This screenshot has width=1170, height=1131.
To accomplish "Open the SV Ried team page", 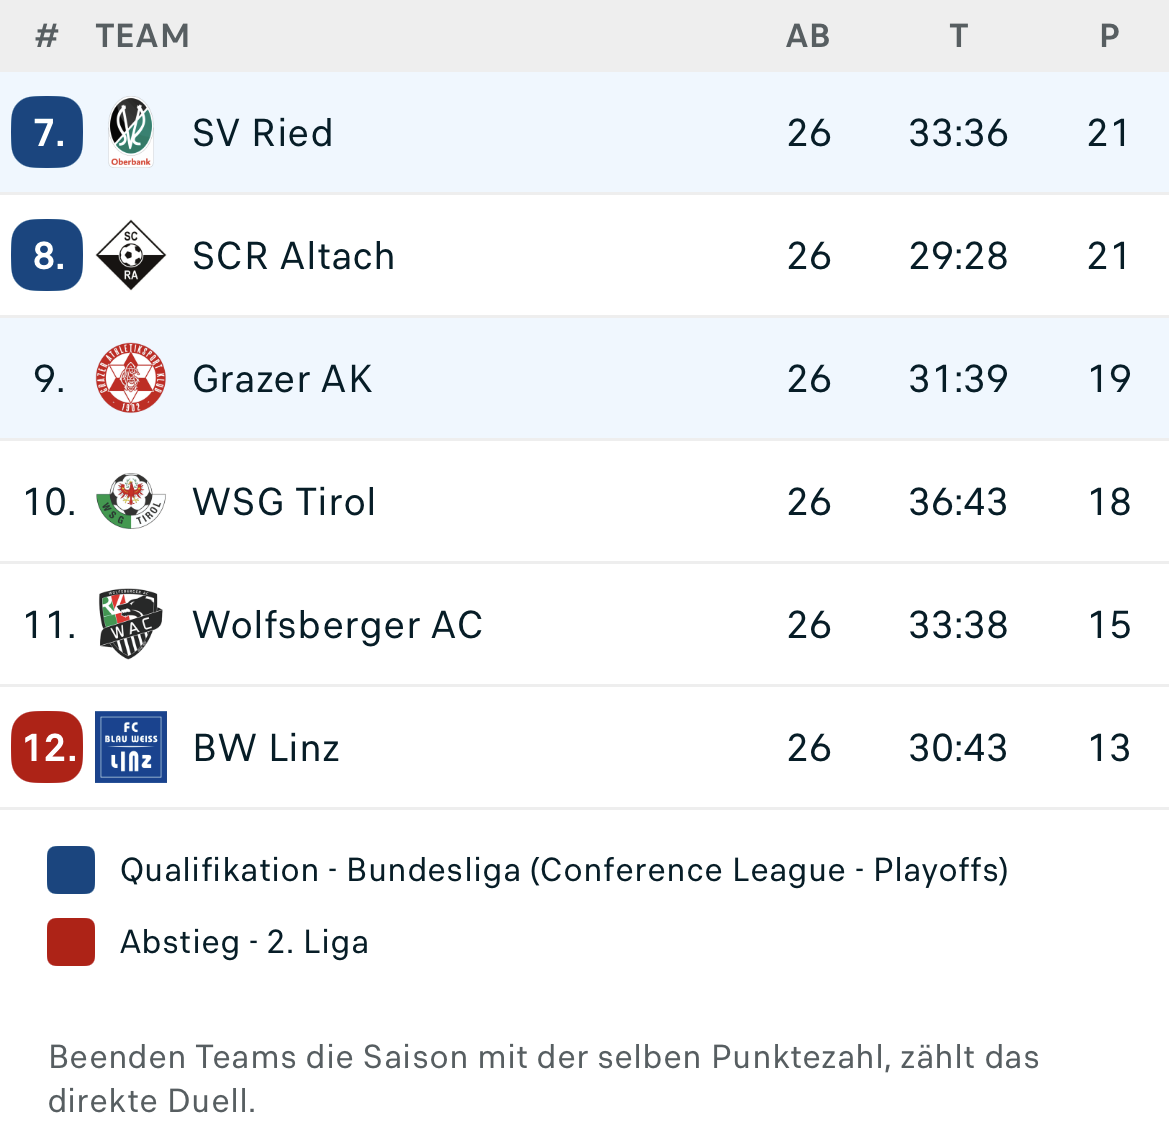I will pyautogui.click(x=262, y=133).
